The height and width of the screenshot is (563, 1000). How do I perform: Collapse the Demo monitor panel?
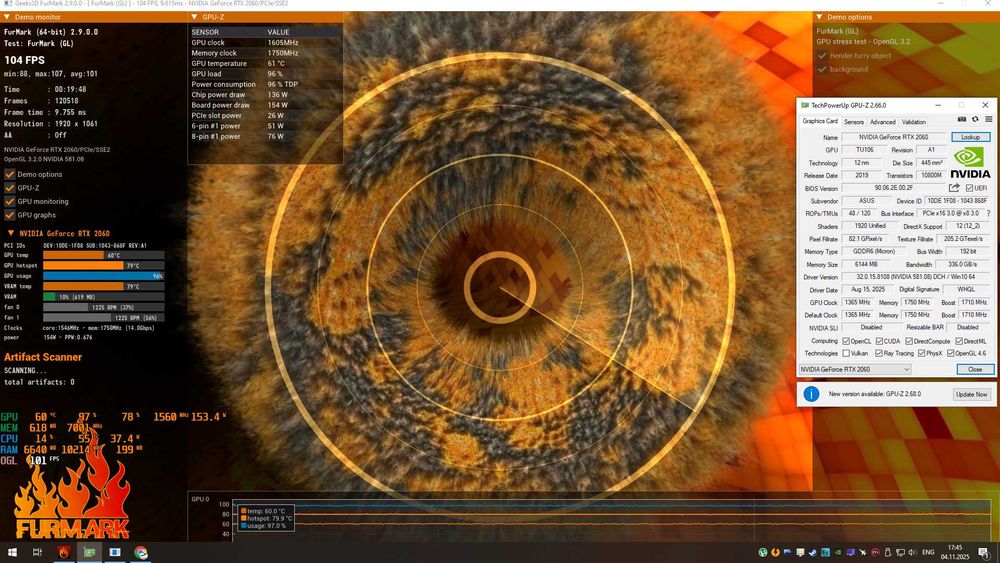click(x=7, y=17)
